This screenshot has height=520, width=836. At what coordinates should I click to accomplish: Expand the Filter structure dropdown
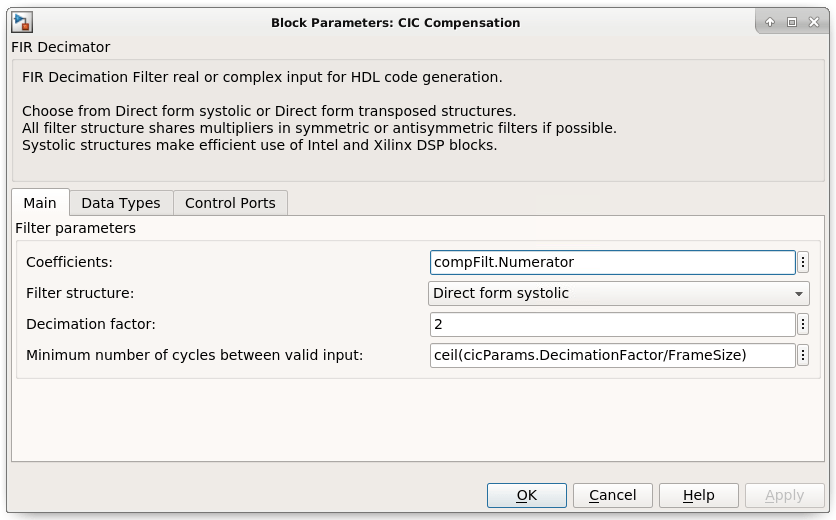tap(619, 293)
